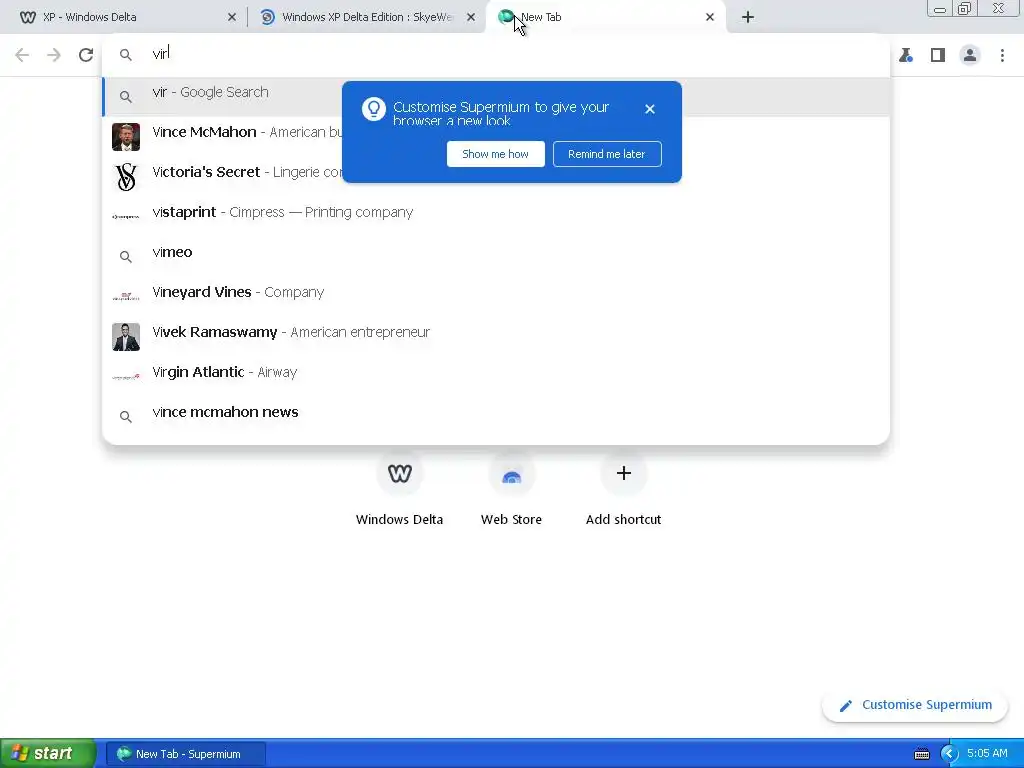
Task: Choose the Virgin Atlantic suggestion
Action: tap(496, 372)
